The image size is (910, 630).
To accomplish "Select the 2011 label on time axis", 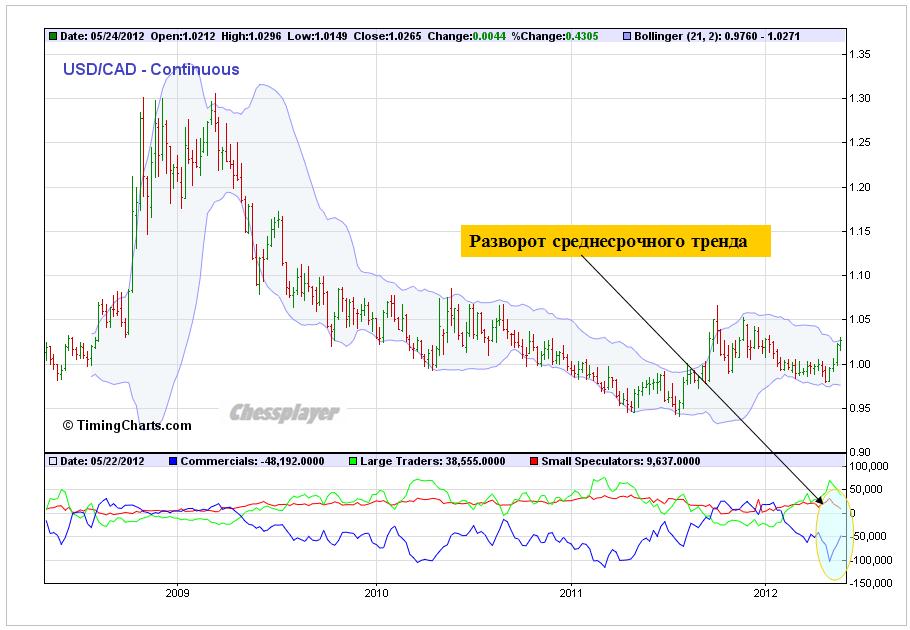I will (569, 590).
